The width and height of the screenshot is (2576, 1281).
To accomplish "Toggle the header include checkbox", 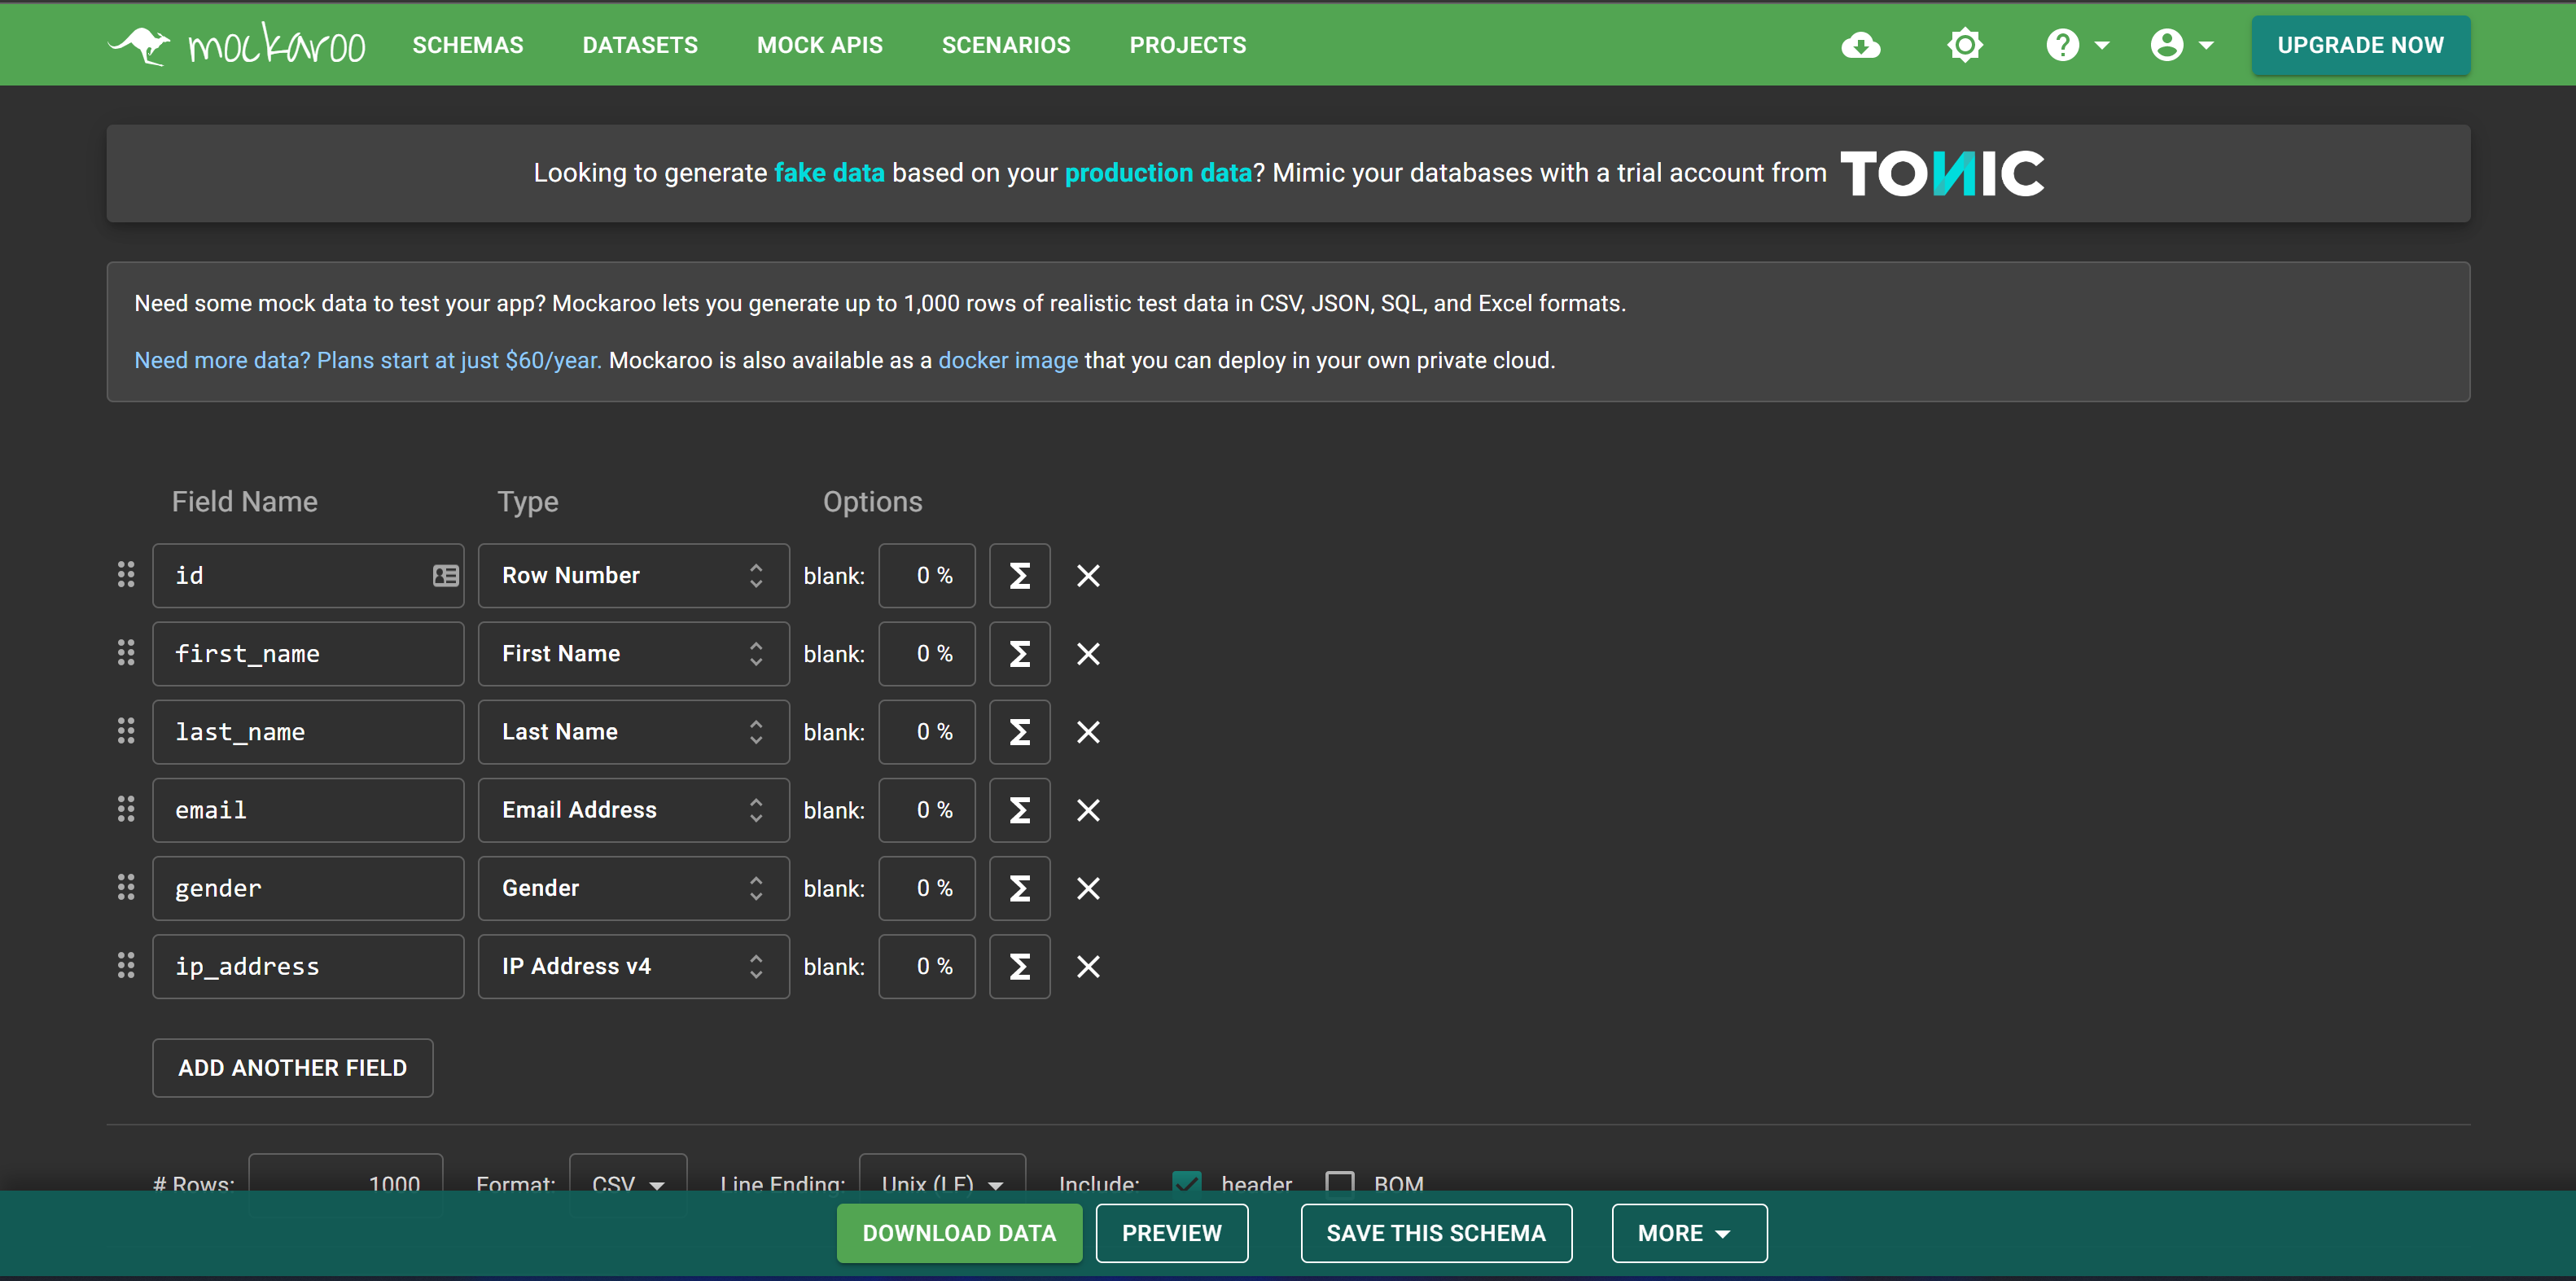I will point(1186,1182).
